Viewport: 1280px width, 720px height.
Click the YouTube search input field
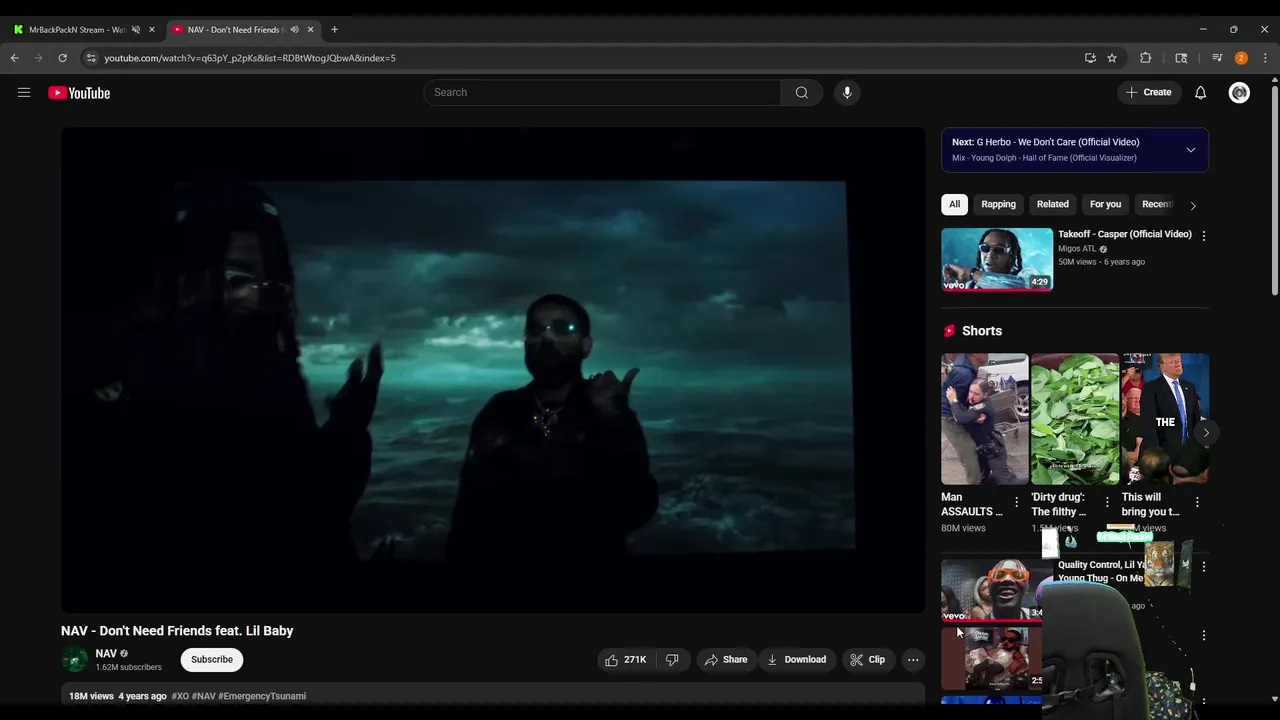point(602,92)
